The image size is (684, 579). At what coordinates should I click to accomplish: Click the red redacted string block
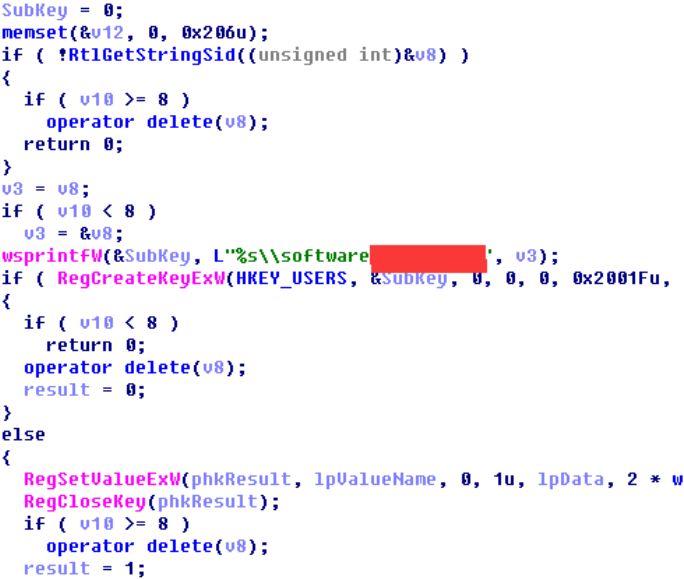coord(428,259)
